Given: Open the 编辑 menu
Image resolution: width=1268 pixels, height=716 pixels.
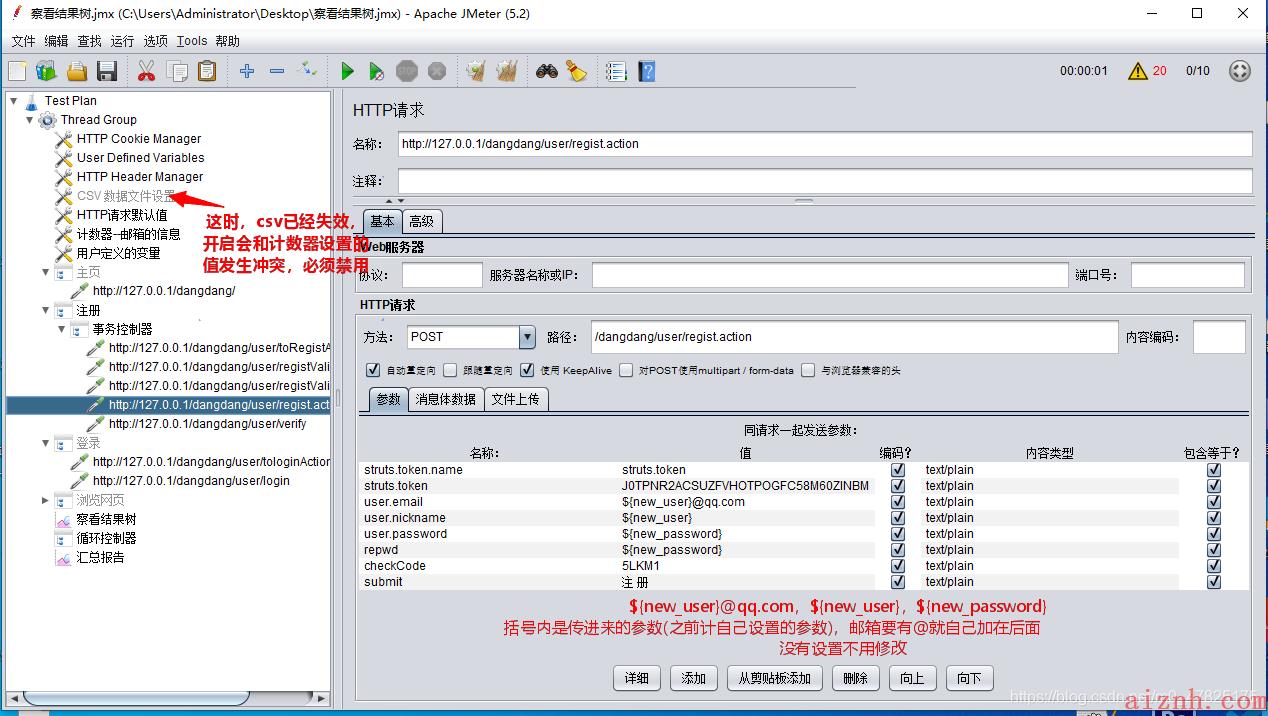Looking at the screenshot, I should 56,41.
